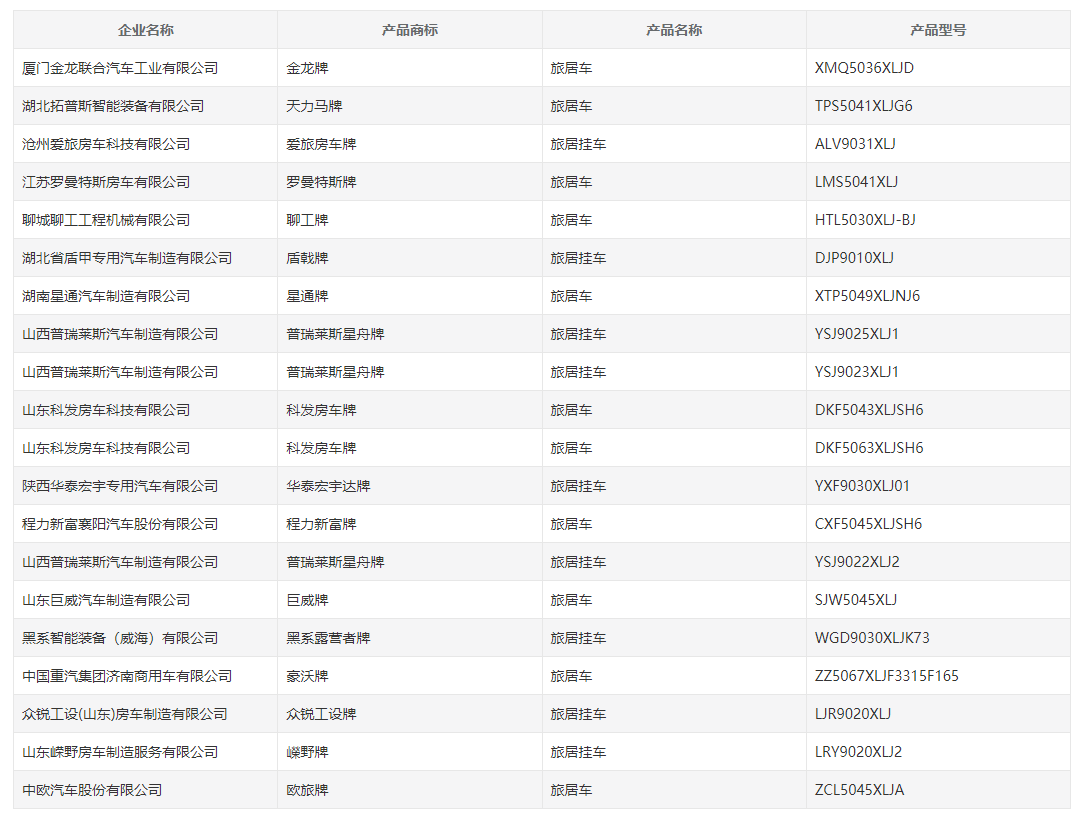Select the 星通牌 cell
This screenshot has height=817, width=1078.
point(410,296)
